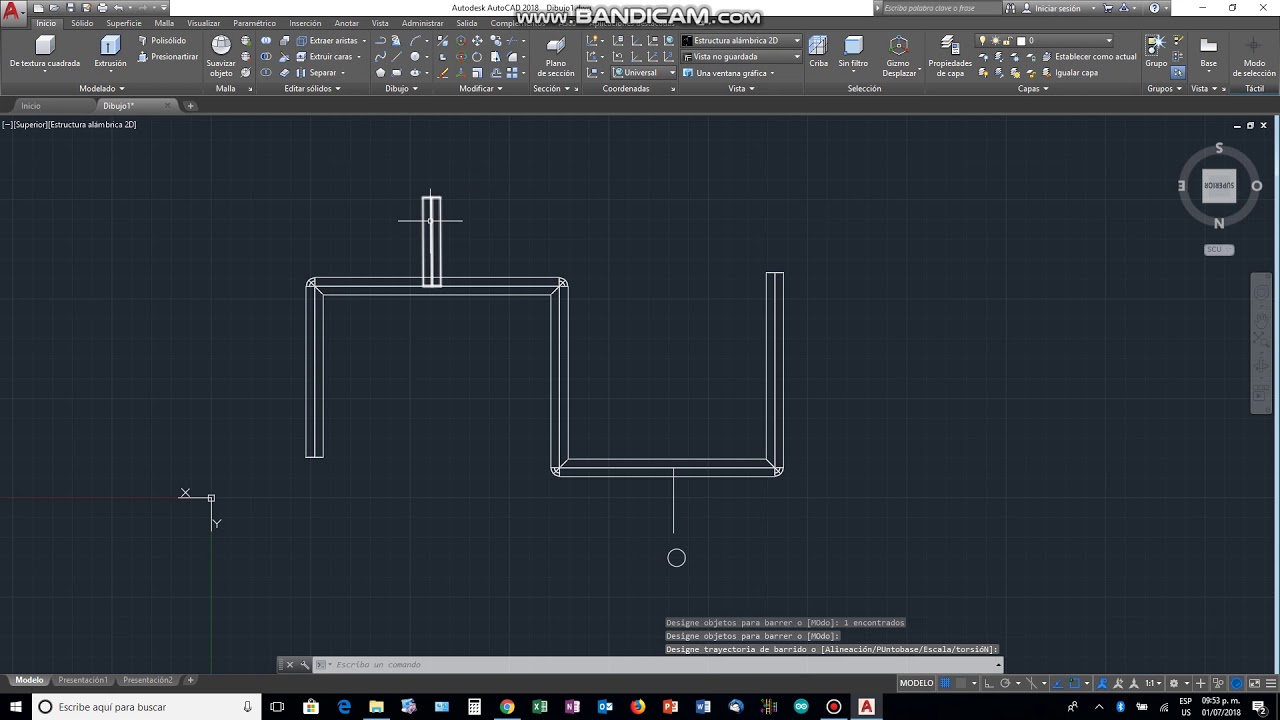Click the help question mark icon

point(1155,8)
